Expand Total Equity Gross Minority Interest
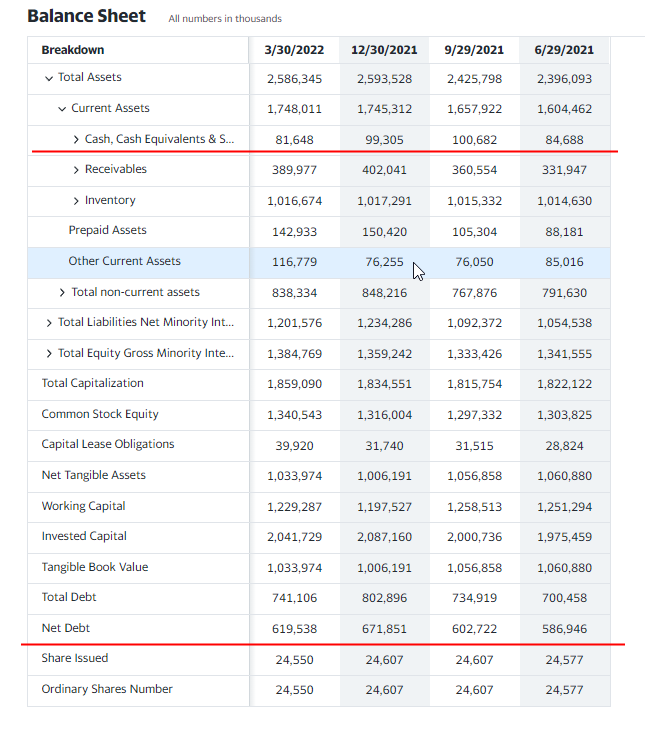Image resolution: width=645 pixels, height=731 pixels. (49, 353)
